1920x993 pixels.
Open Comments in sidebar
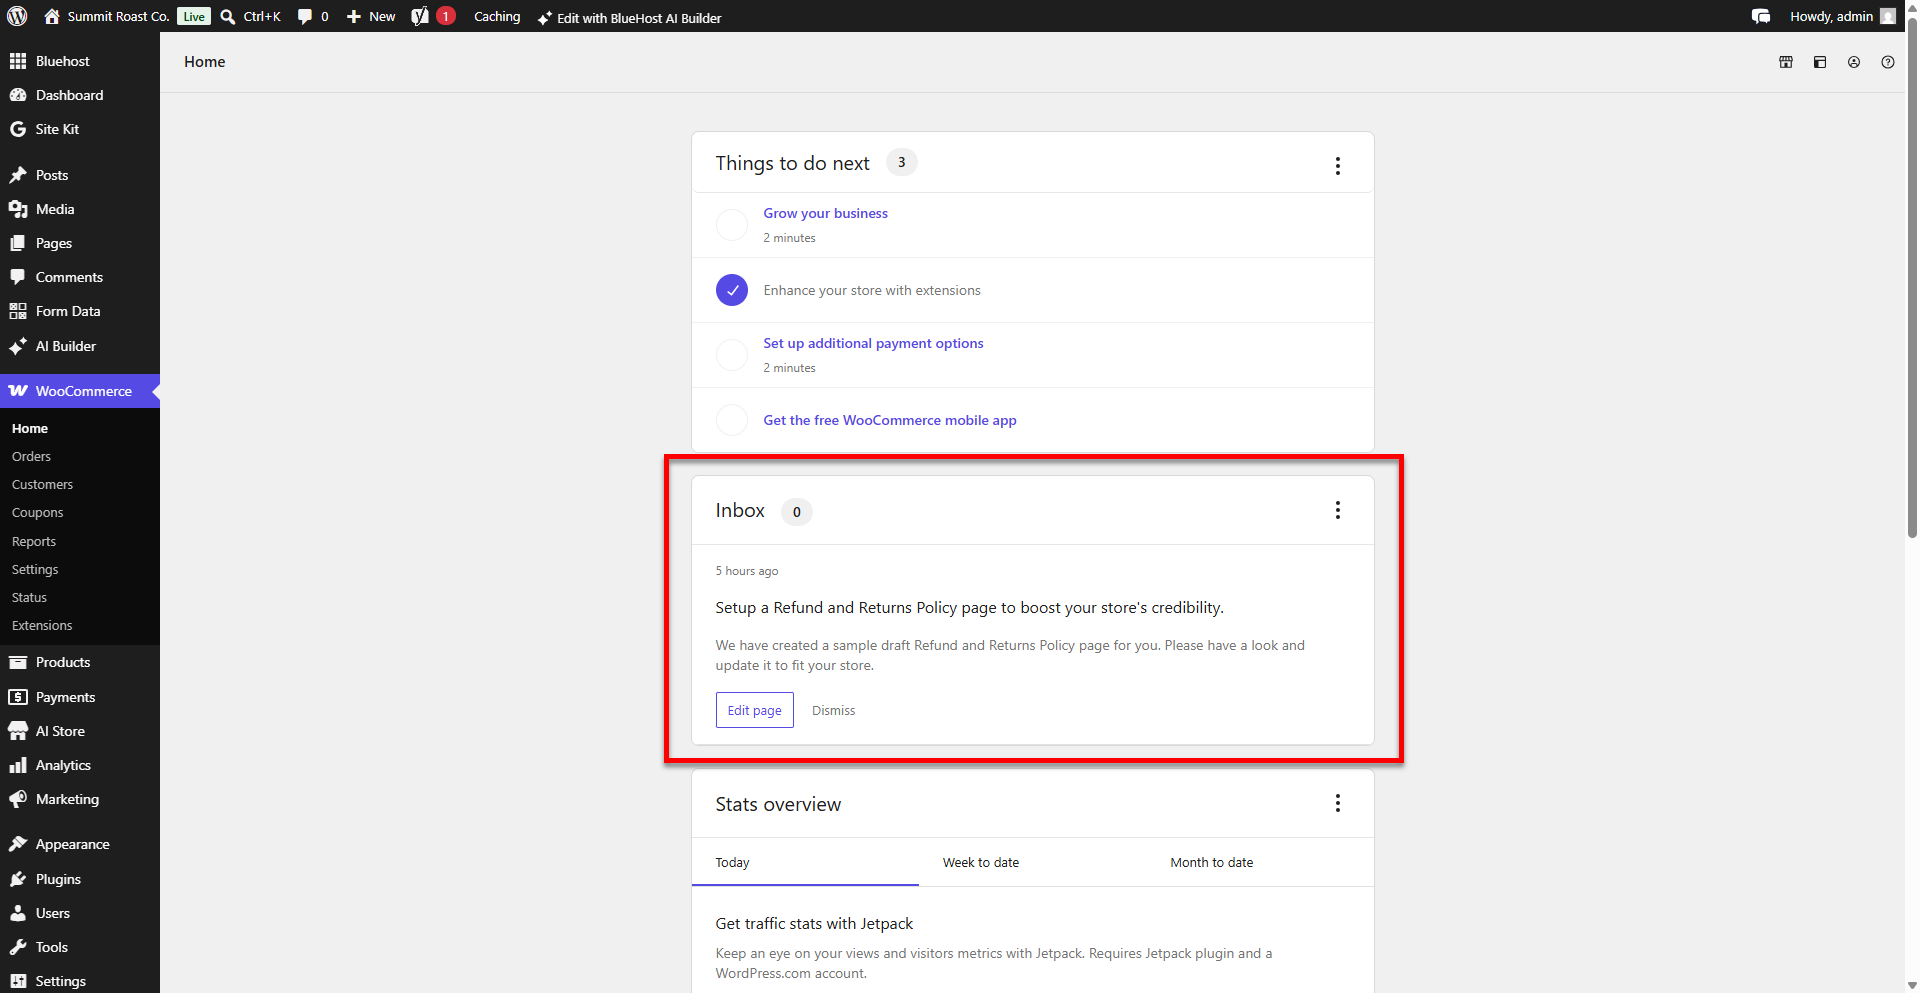coord(80,277)
